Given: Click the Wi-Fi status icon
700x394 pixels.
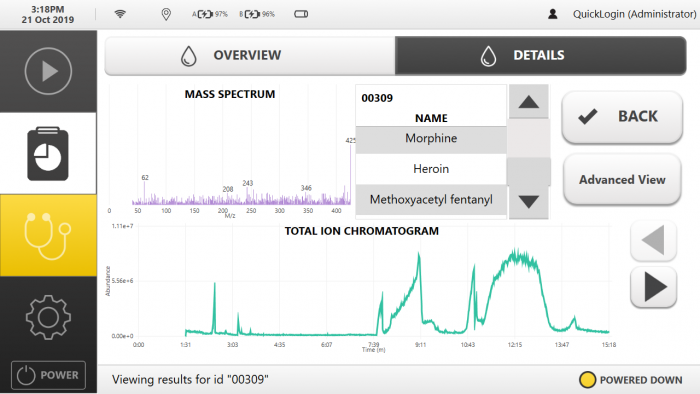Looking at the screenshot, I should (120, 14).
